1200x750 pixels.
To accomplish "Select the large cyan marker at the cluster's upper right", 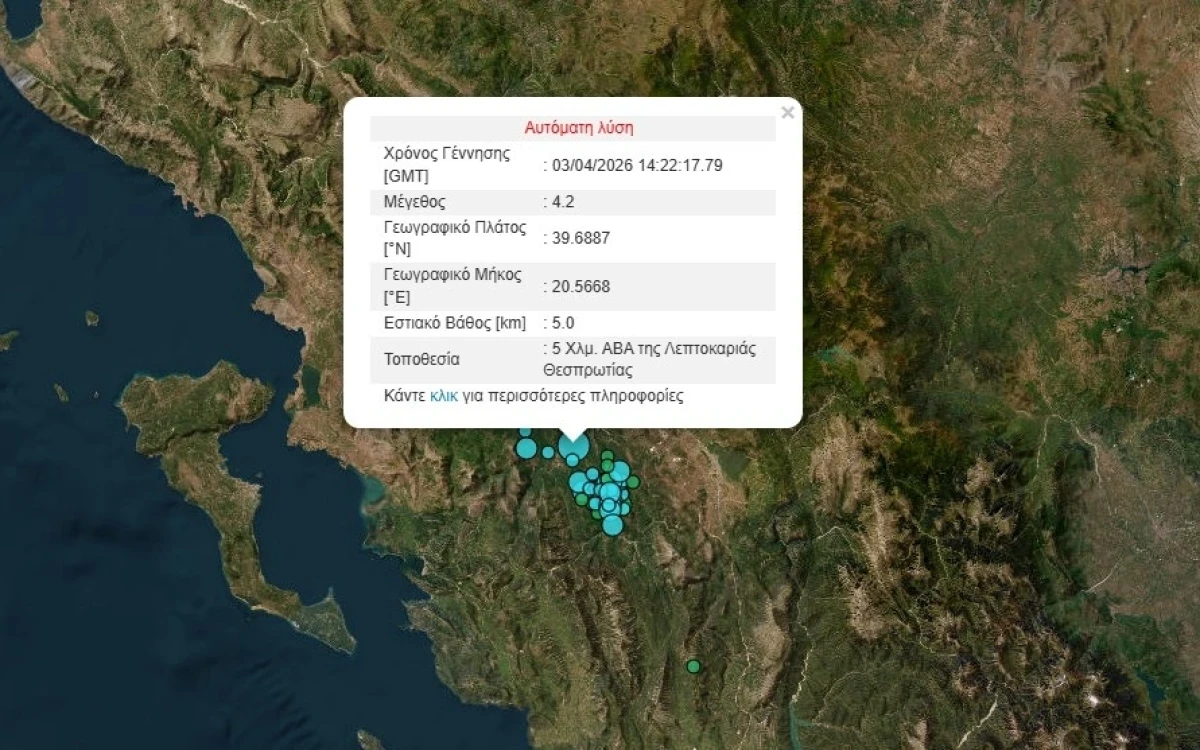I will pos(620,471).
